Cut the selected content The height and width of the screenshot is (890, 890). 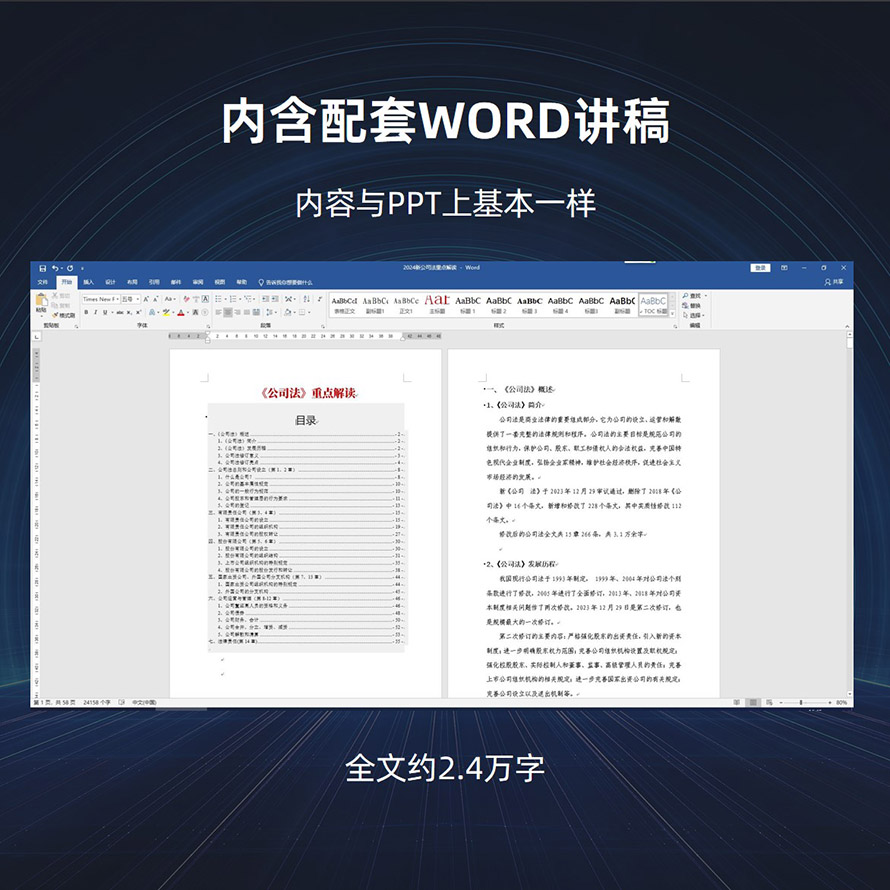point(61,296)
